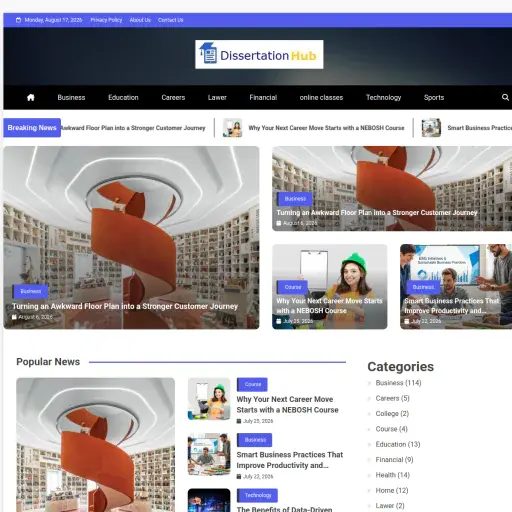Click Technology tag in Popular News list
Viewport: 512px width, 512px height.
[258, 495]
